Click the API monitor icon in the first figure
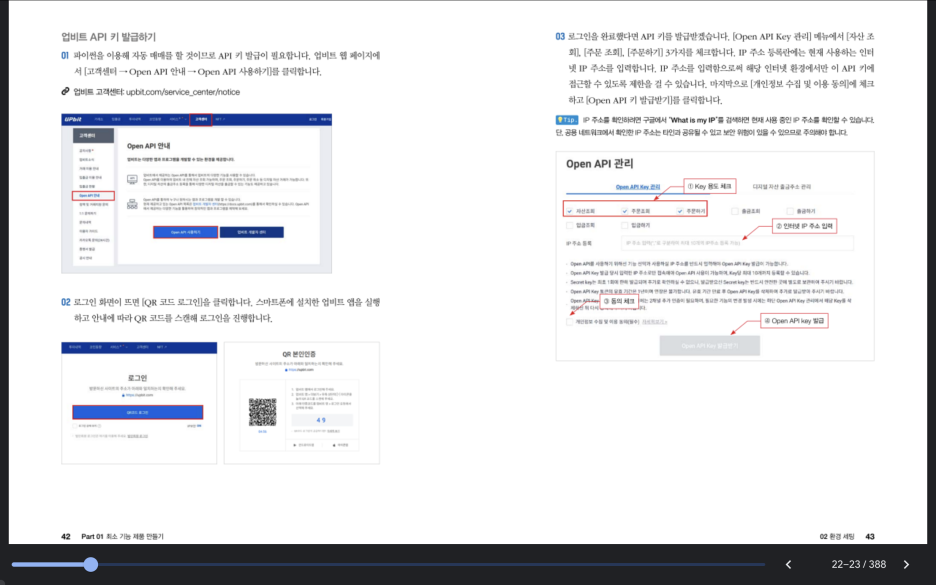Screen dimensions: 936x585 tap(133, 179)
